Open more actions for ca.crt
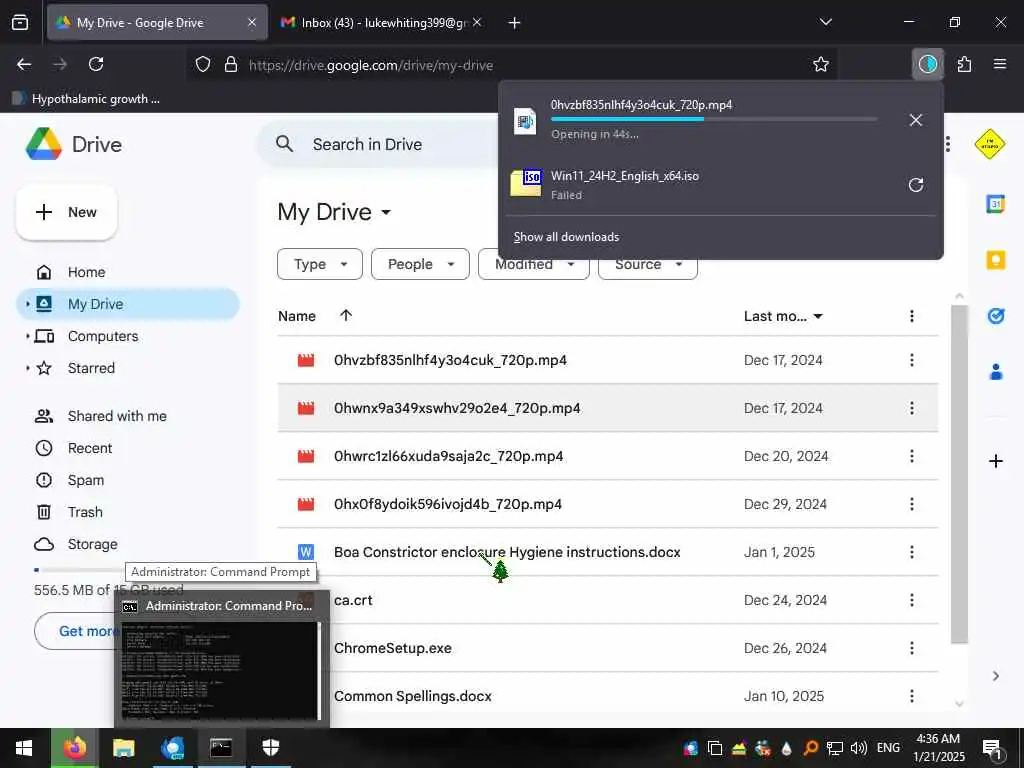 (x=912, y=600)
